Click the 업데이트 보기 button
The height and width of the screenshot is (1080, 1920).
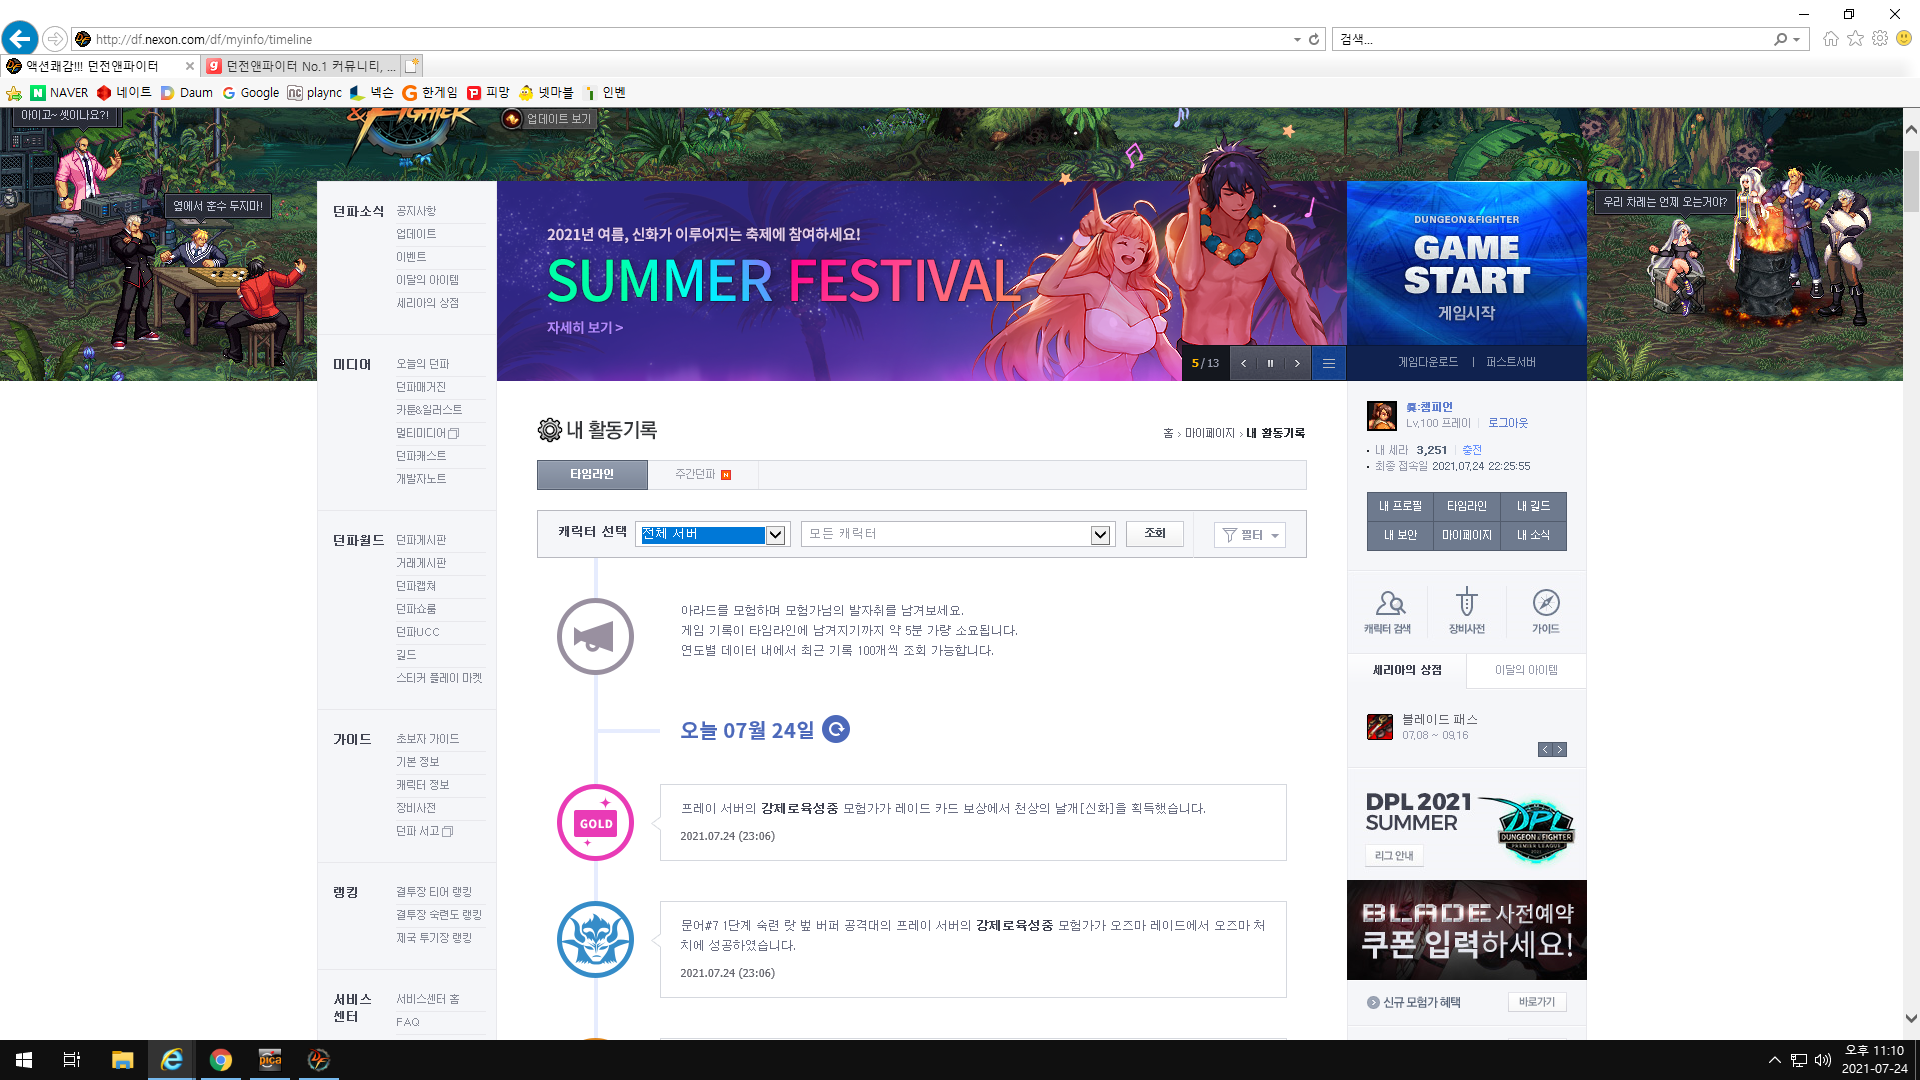[549, 119]
